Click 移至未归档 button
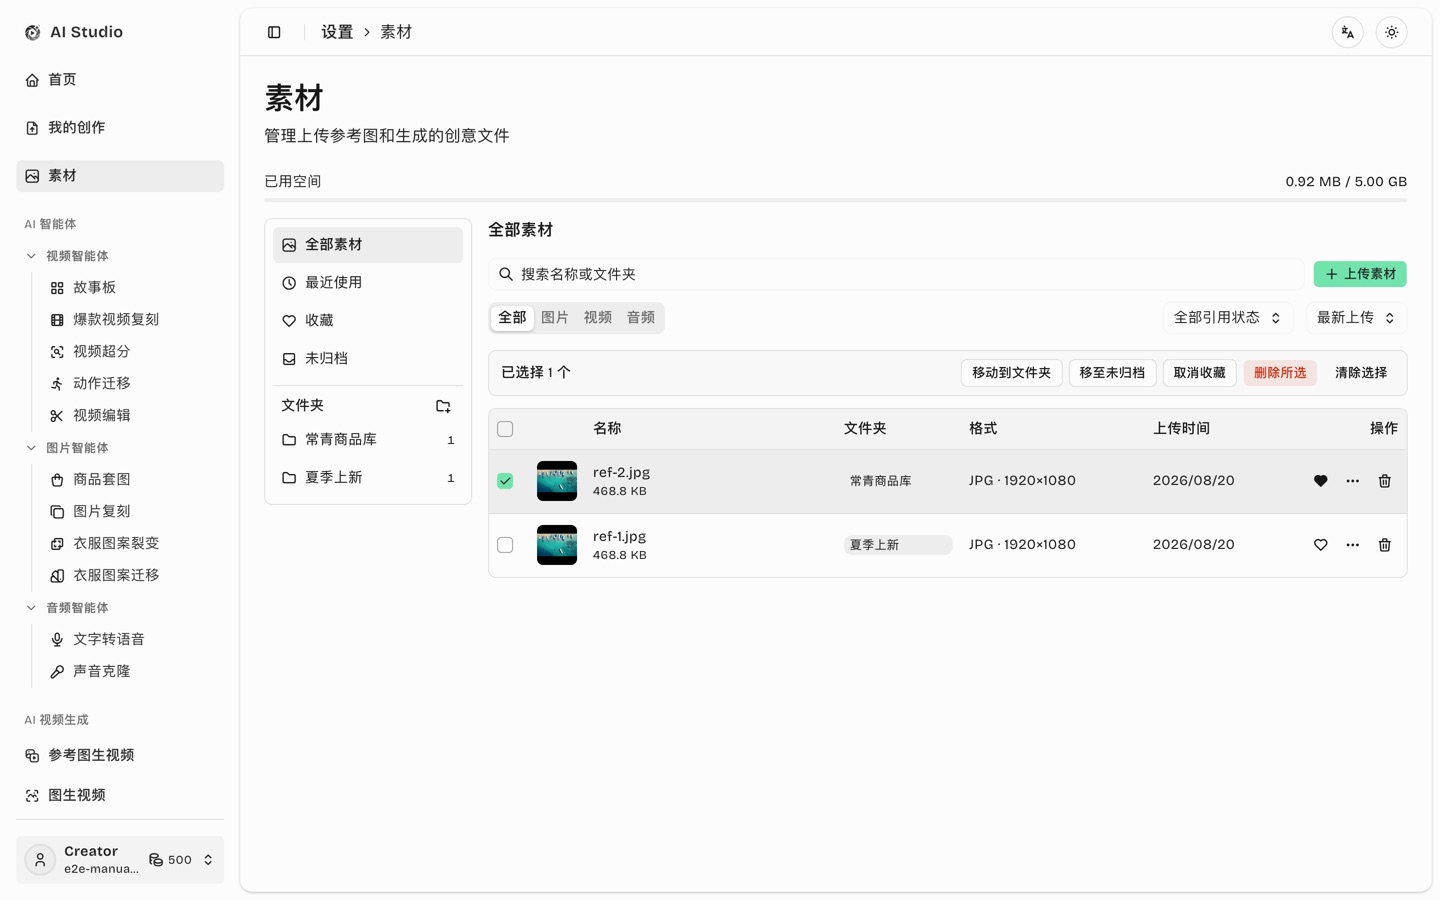Screen dimensions: 1440x900 click(1112, 373)
